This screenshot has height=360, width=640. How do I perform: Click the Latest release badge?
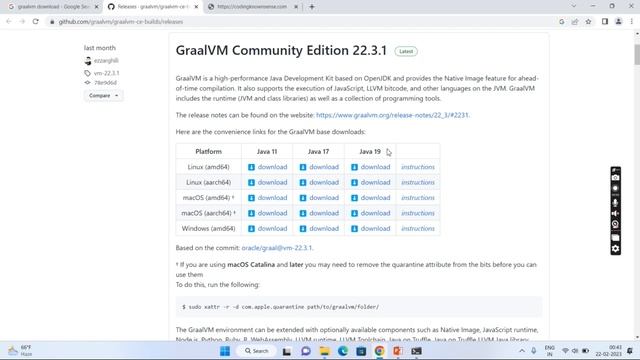click(x=406, y=51)
